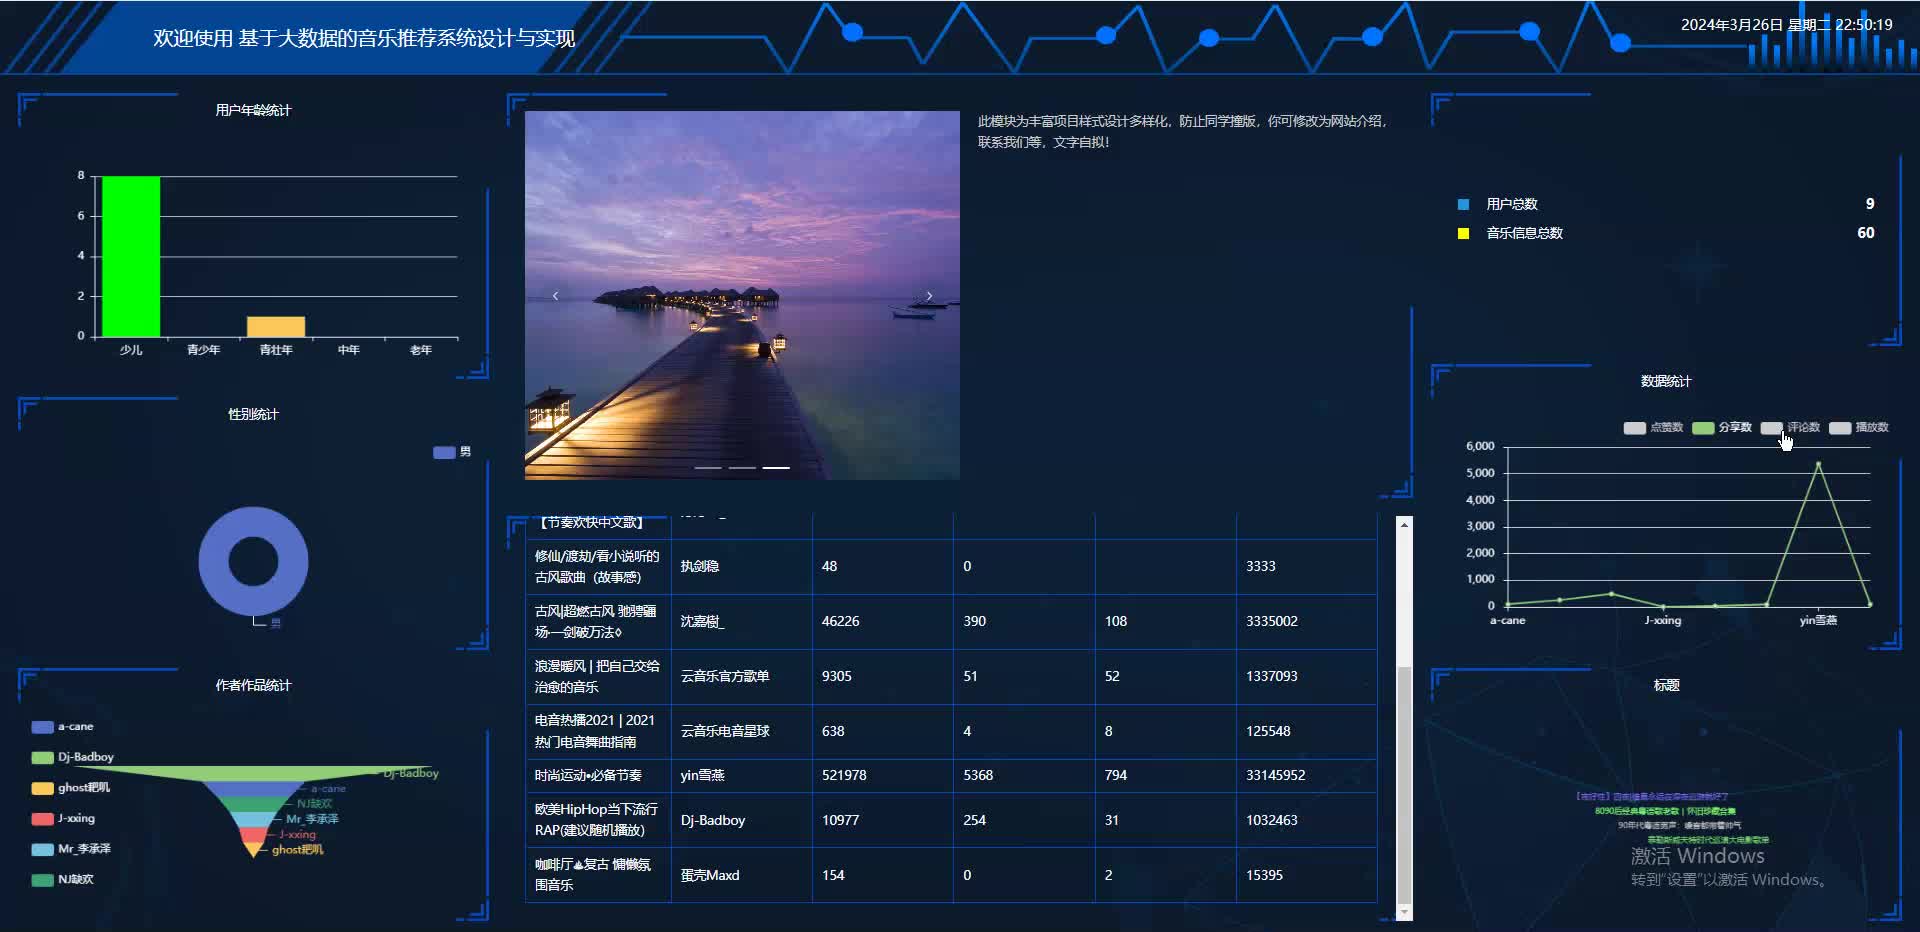Viewport: 1920px width, 932px height.
Task: Click the 性别统计 panel title
Action: click(x=253, y=414)
